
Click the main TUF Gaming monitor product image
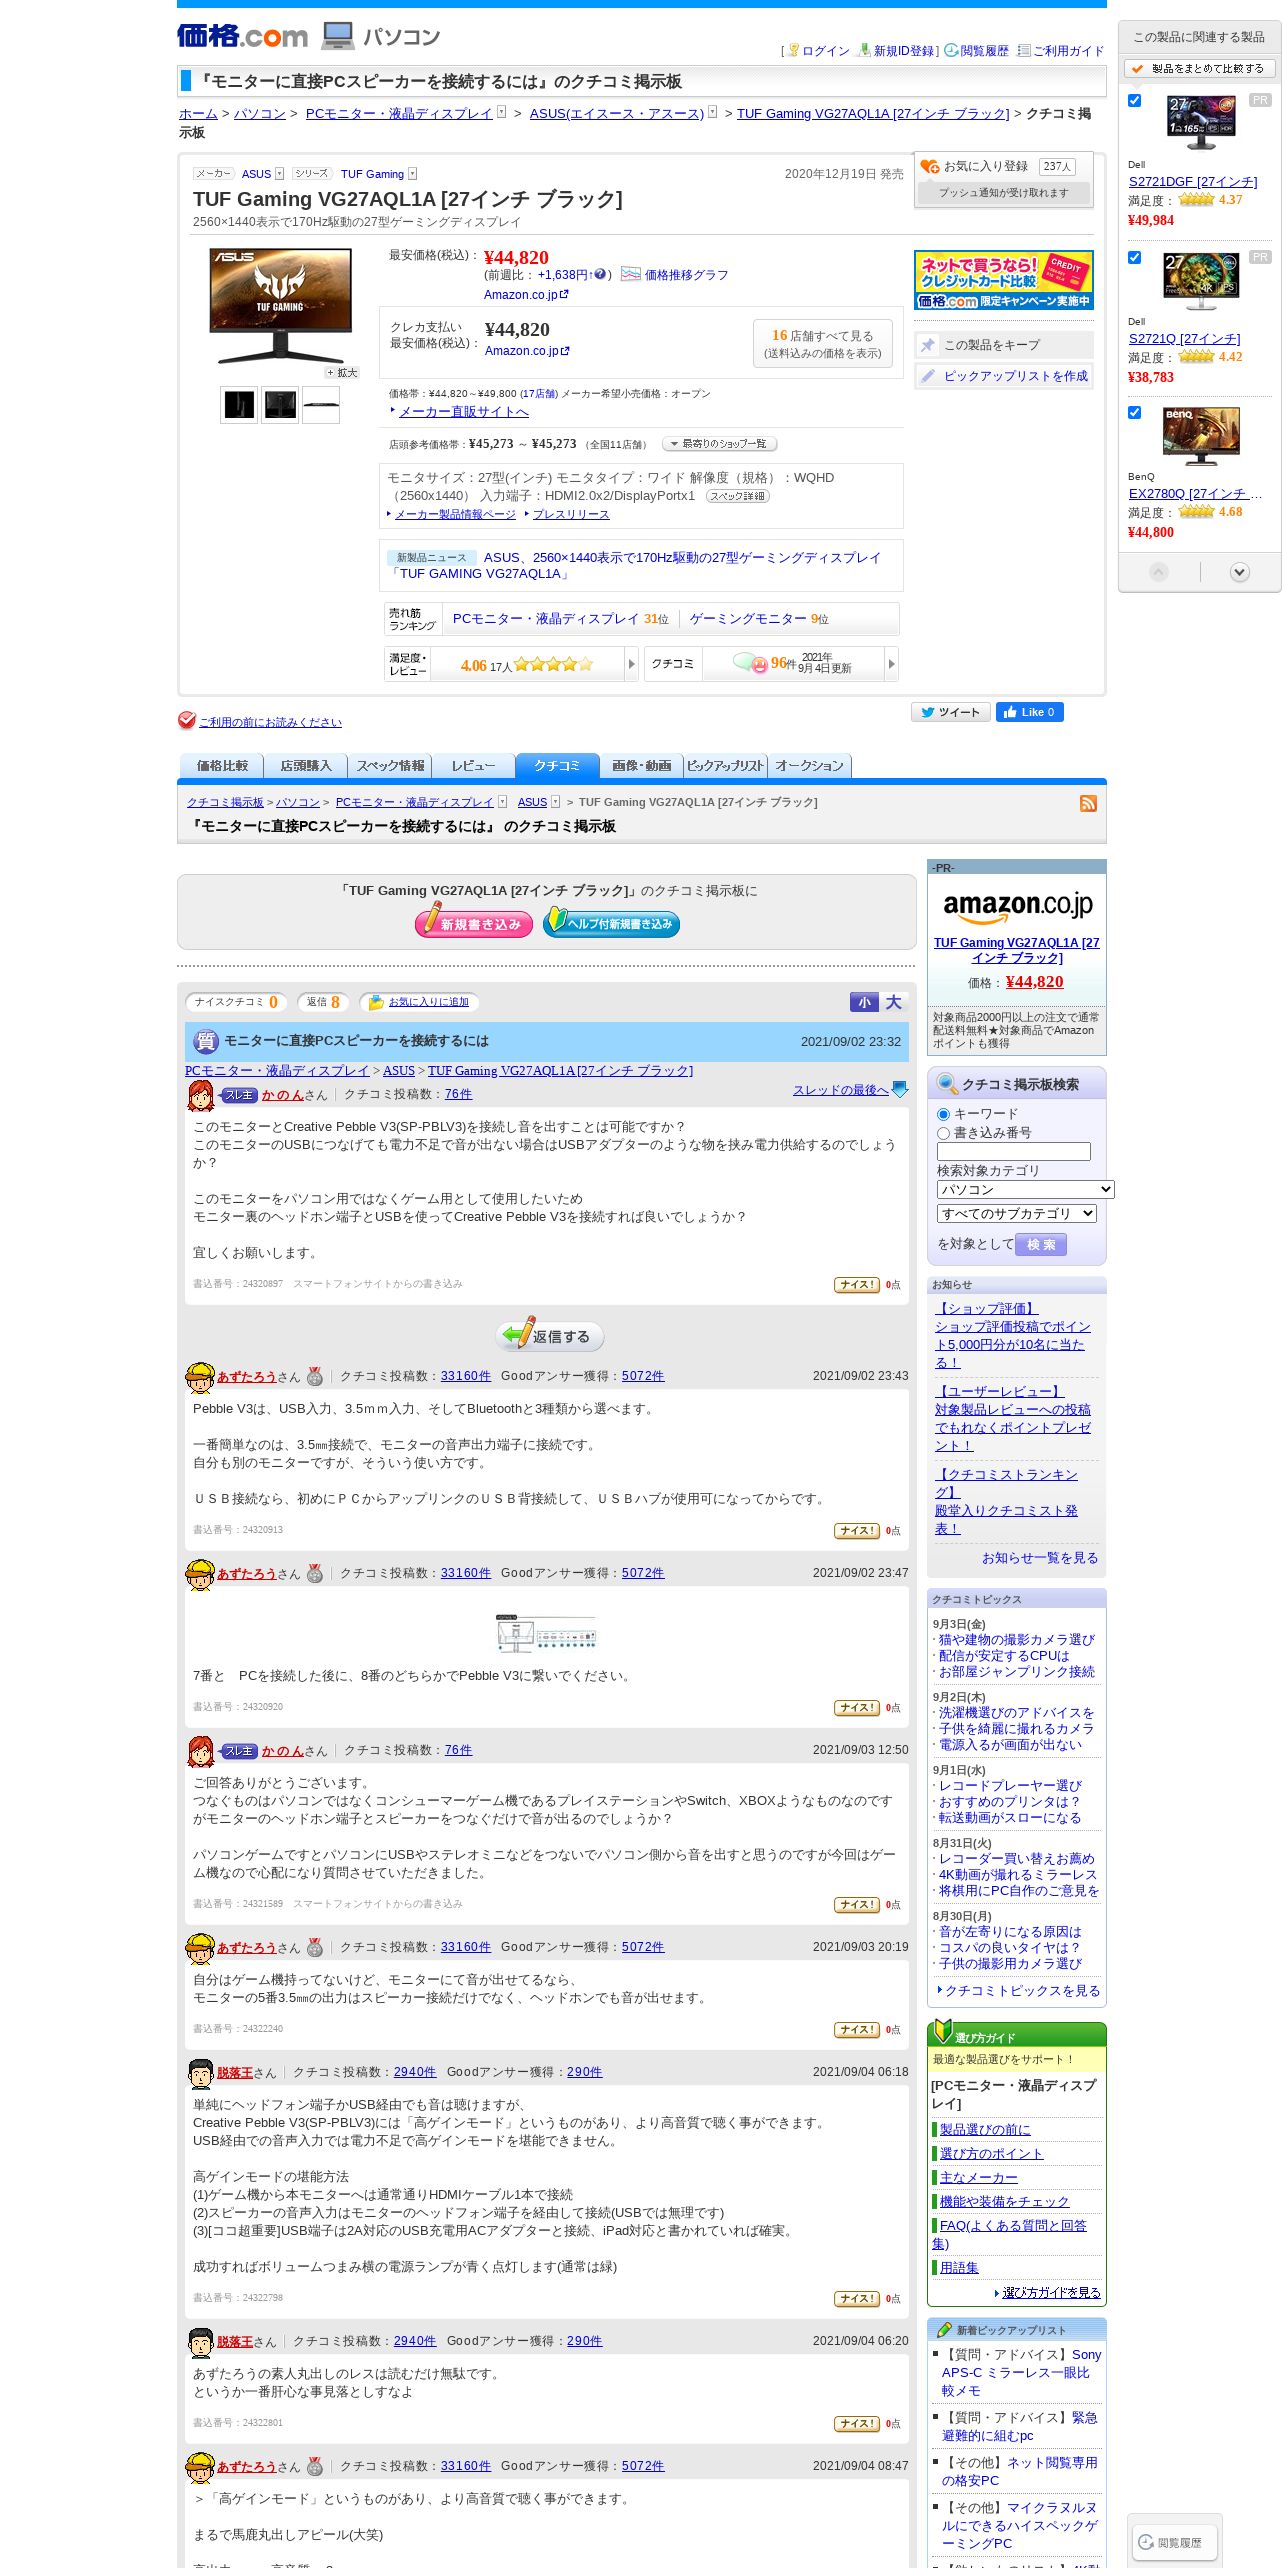(x=280, y=306)
